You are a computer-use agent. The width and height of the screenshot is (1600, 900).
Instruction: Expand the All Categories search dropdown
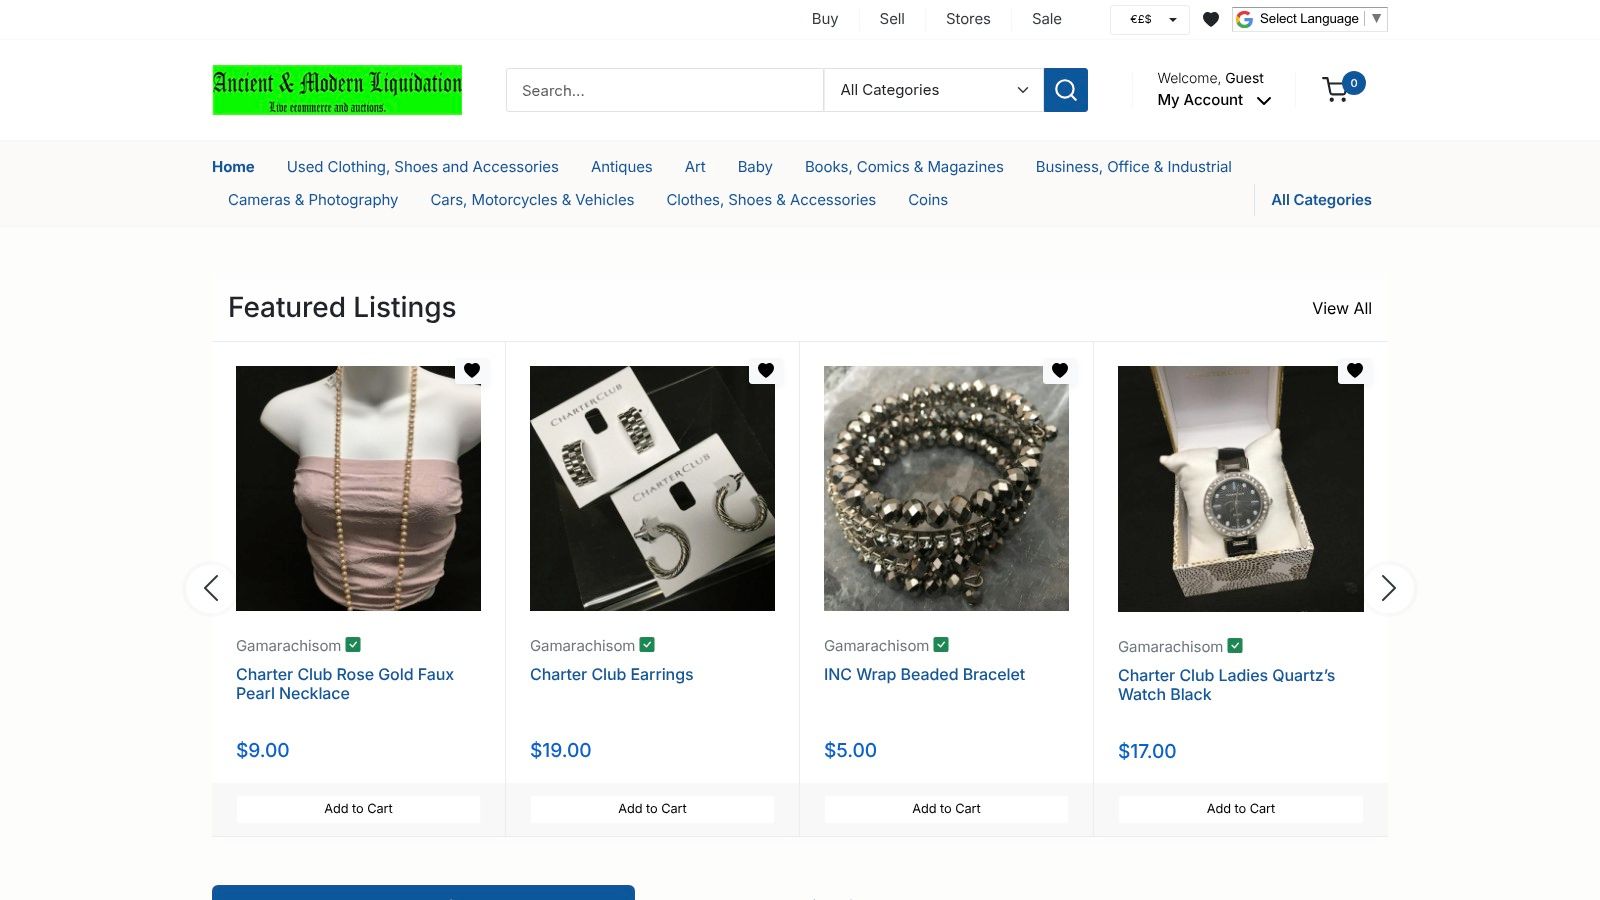coord(934,90)
